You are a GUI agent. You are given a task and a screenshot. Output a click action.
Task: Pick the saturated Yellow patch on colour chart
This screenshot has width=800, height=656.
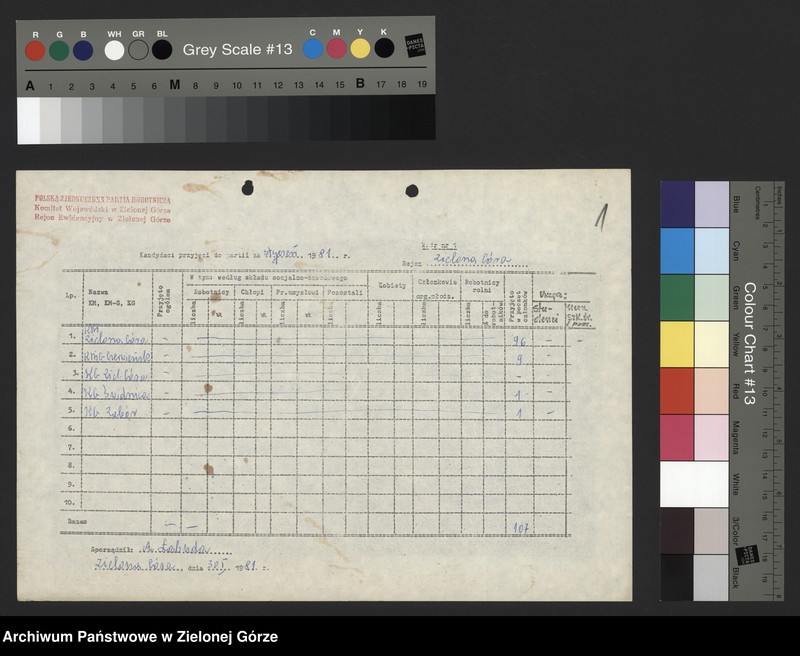tap(677, 344)
